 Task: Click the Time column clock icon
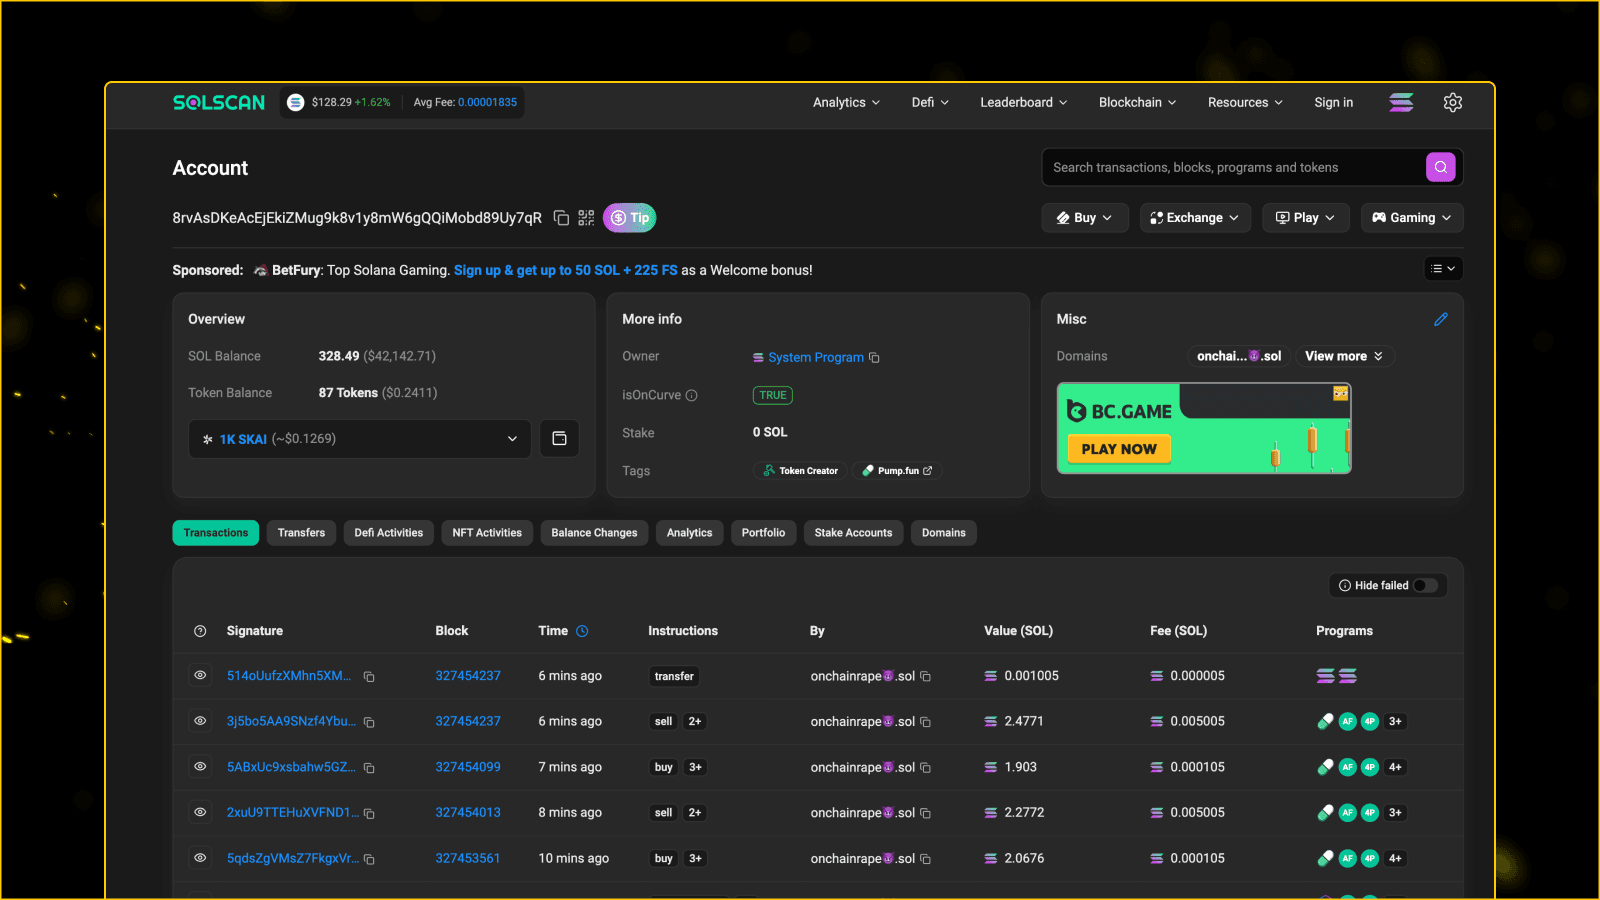tap(582, 631)
